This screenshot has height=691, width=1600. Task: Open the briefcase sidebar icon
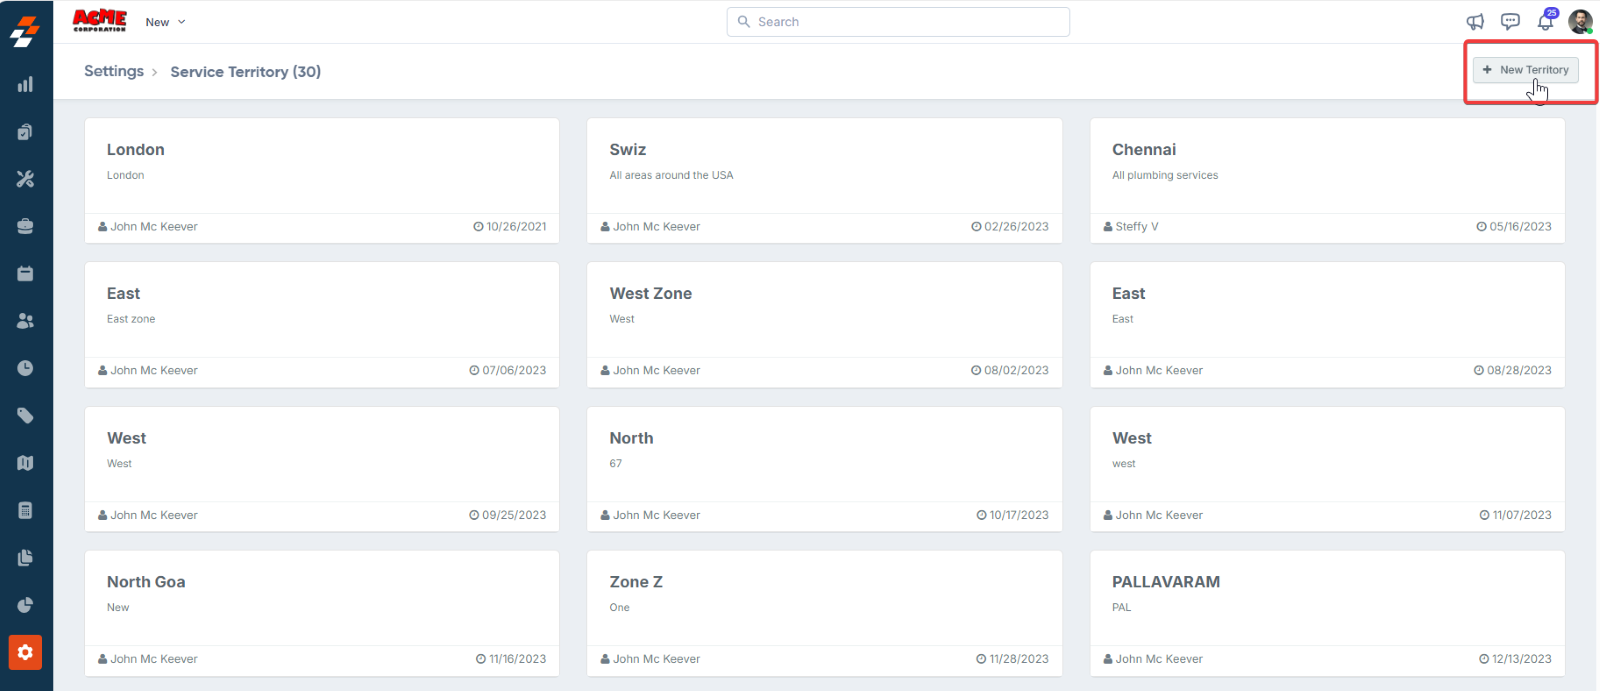tap(25, 226)
